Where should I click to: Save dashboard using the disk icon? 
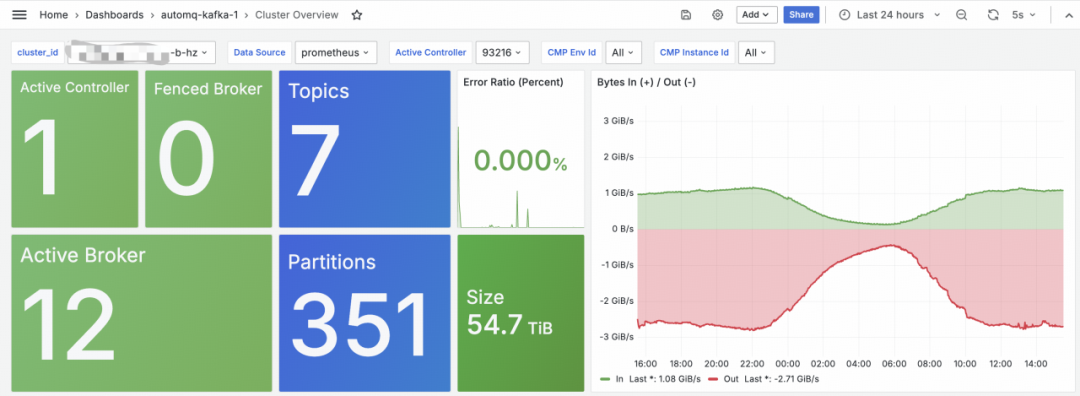point(686,14)
